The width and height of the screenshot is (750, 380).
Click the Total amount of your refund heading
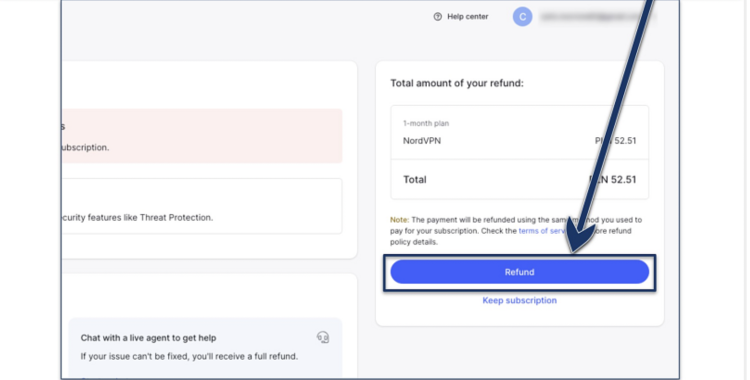click(457, 83)
